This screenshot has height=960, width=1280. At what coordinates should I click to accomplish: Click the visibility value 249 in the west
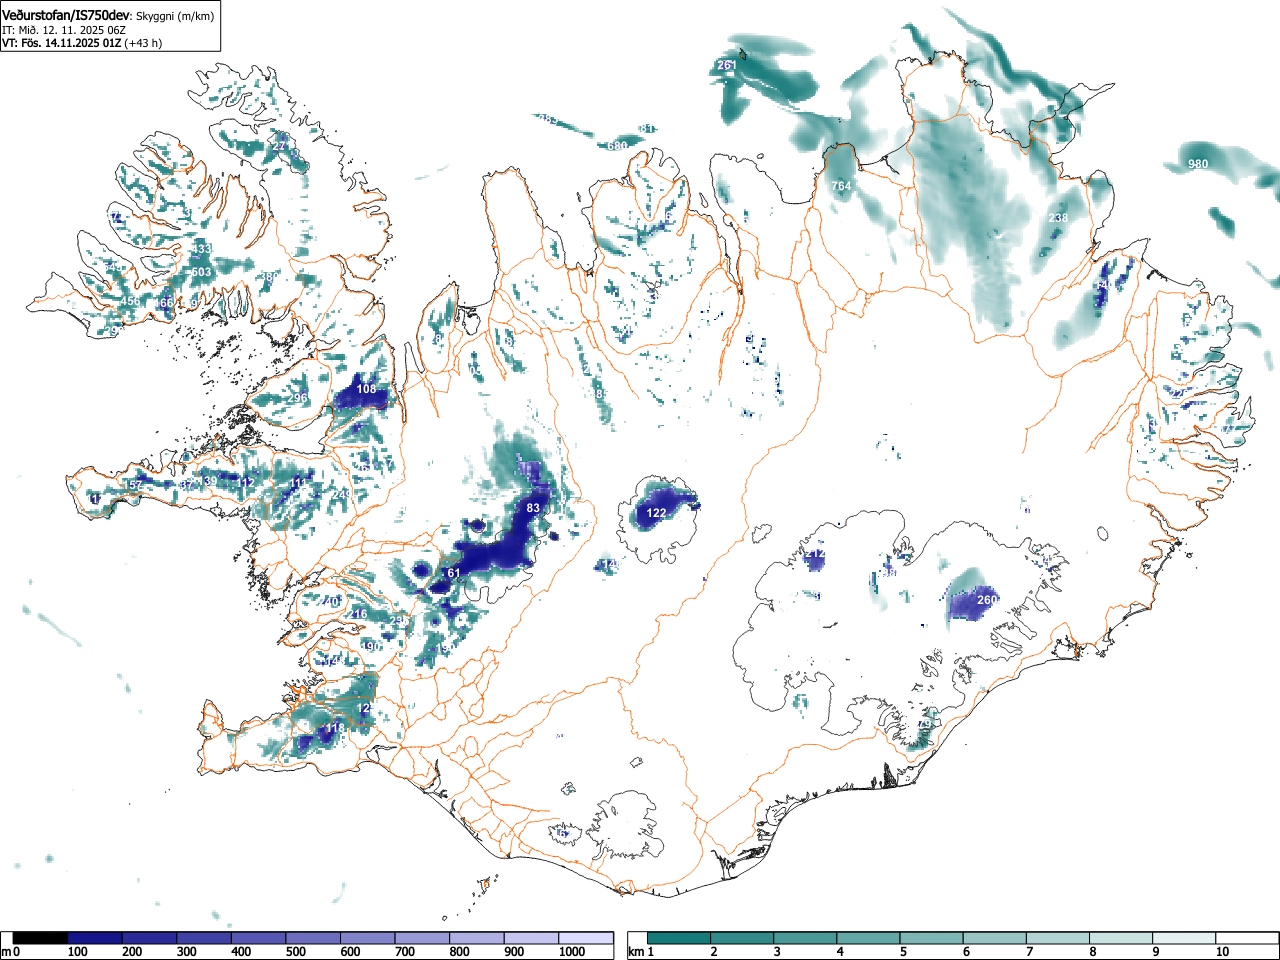342,494
